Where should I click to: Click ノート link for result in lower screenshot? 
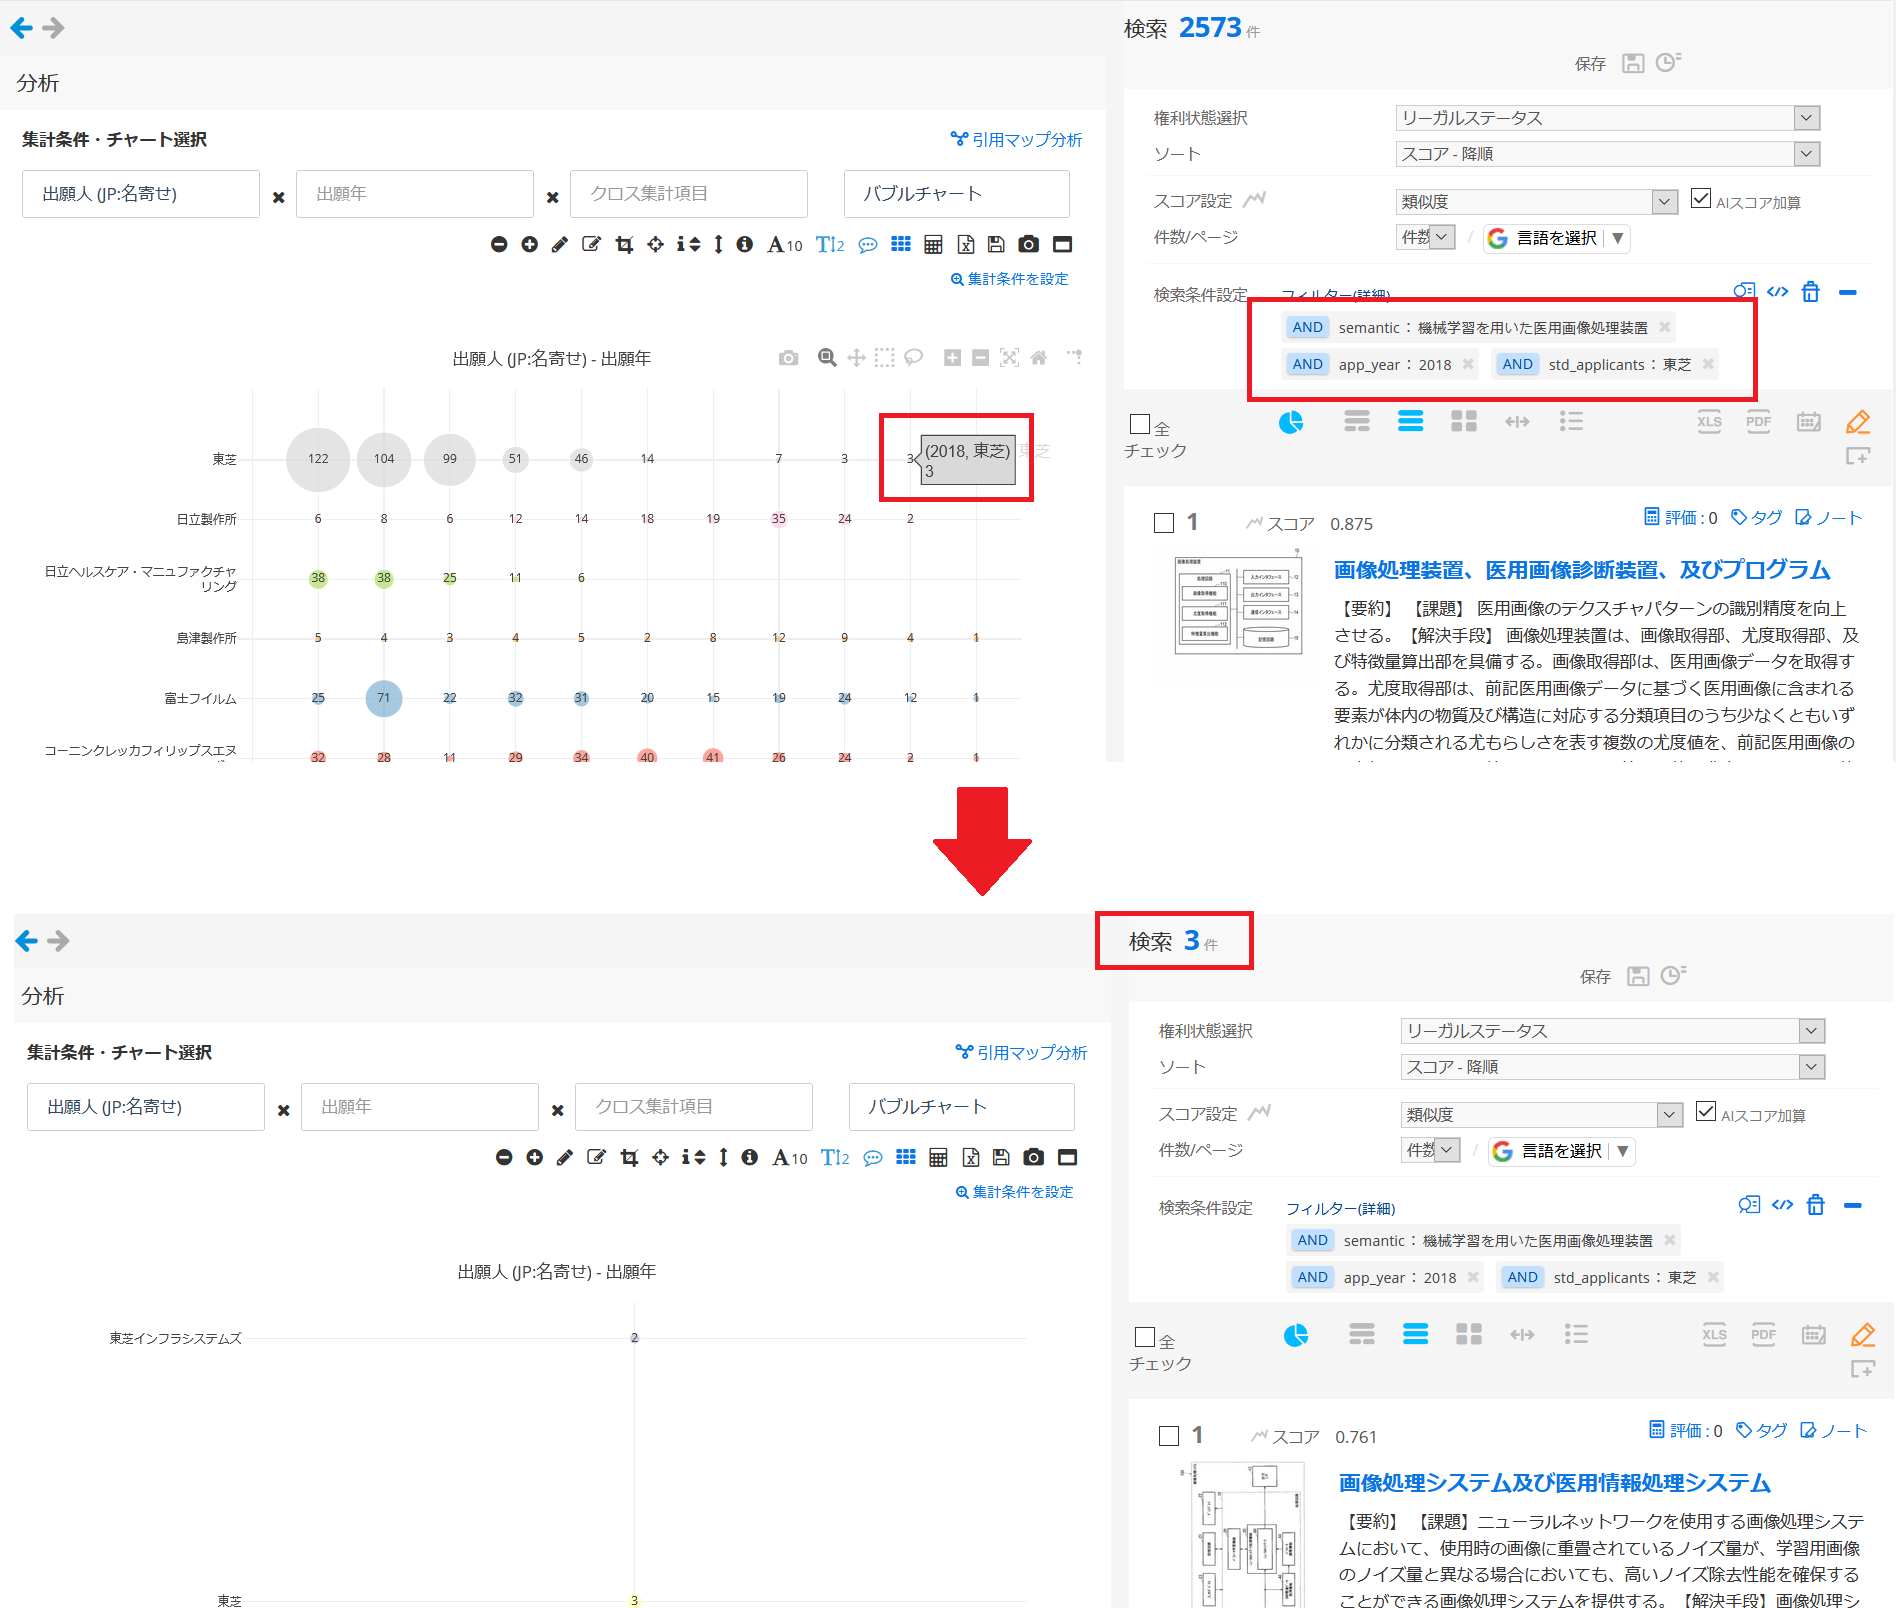pos(1834,1430)
